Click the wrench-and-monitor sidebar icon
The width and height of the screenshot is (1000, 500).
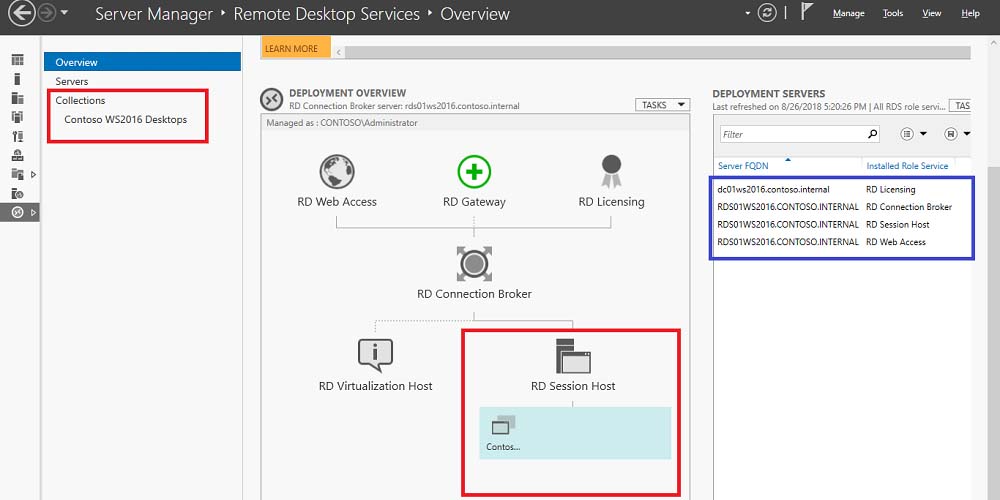pyautogui.click(x=17, y=136)
